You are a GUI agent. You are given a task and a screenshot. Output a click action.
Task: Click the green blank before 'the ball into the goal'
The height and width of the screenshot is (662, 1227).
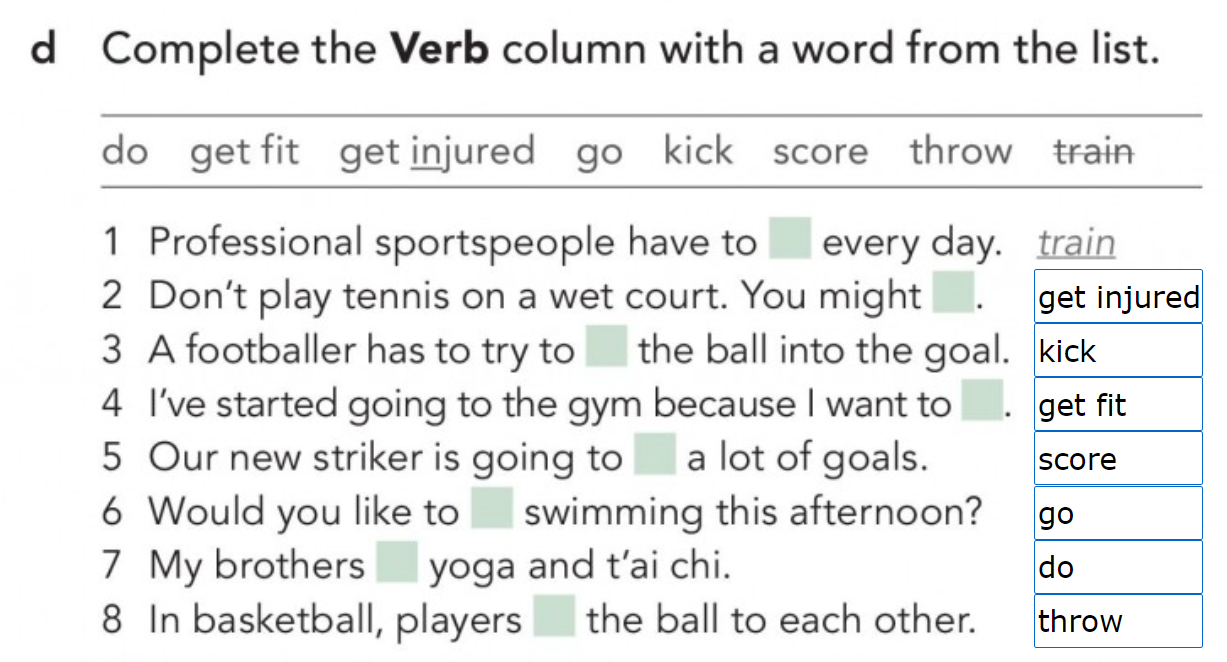606,349
